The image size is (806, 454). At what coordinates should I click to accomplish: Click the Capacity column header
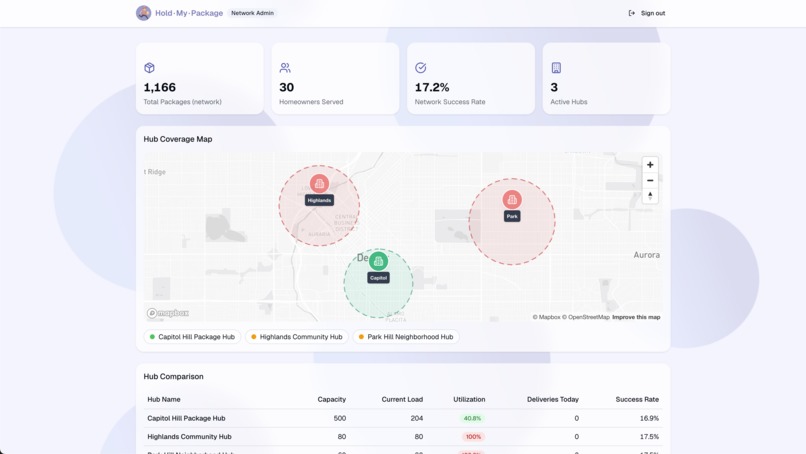point(332,399)
